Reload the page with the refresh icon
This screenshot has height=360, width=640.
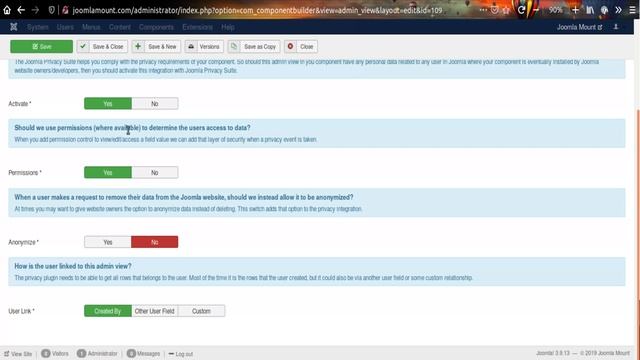coord(521,10)
